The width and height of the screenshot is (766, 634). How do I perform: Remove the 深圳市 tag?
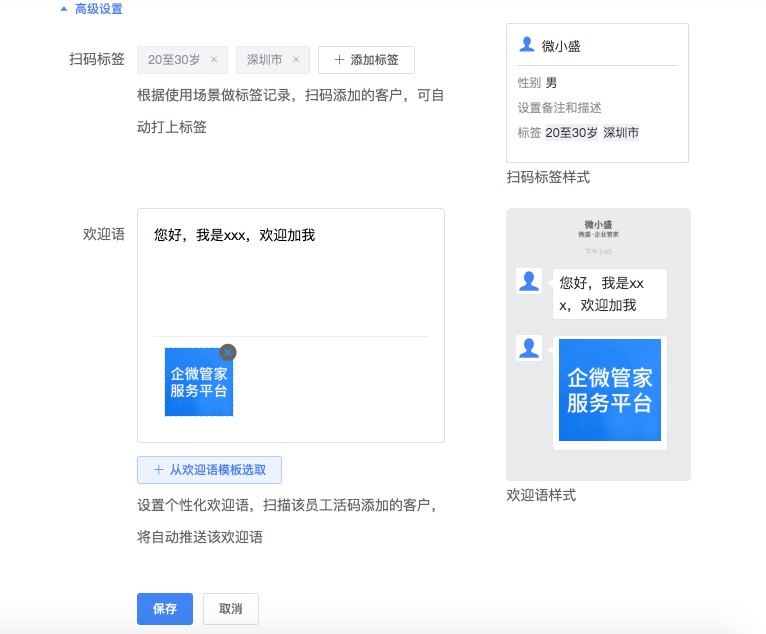[x=296, y=60]
